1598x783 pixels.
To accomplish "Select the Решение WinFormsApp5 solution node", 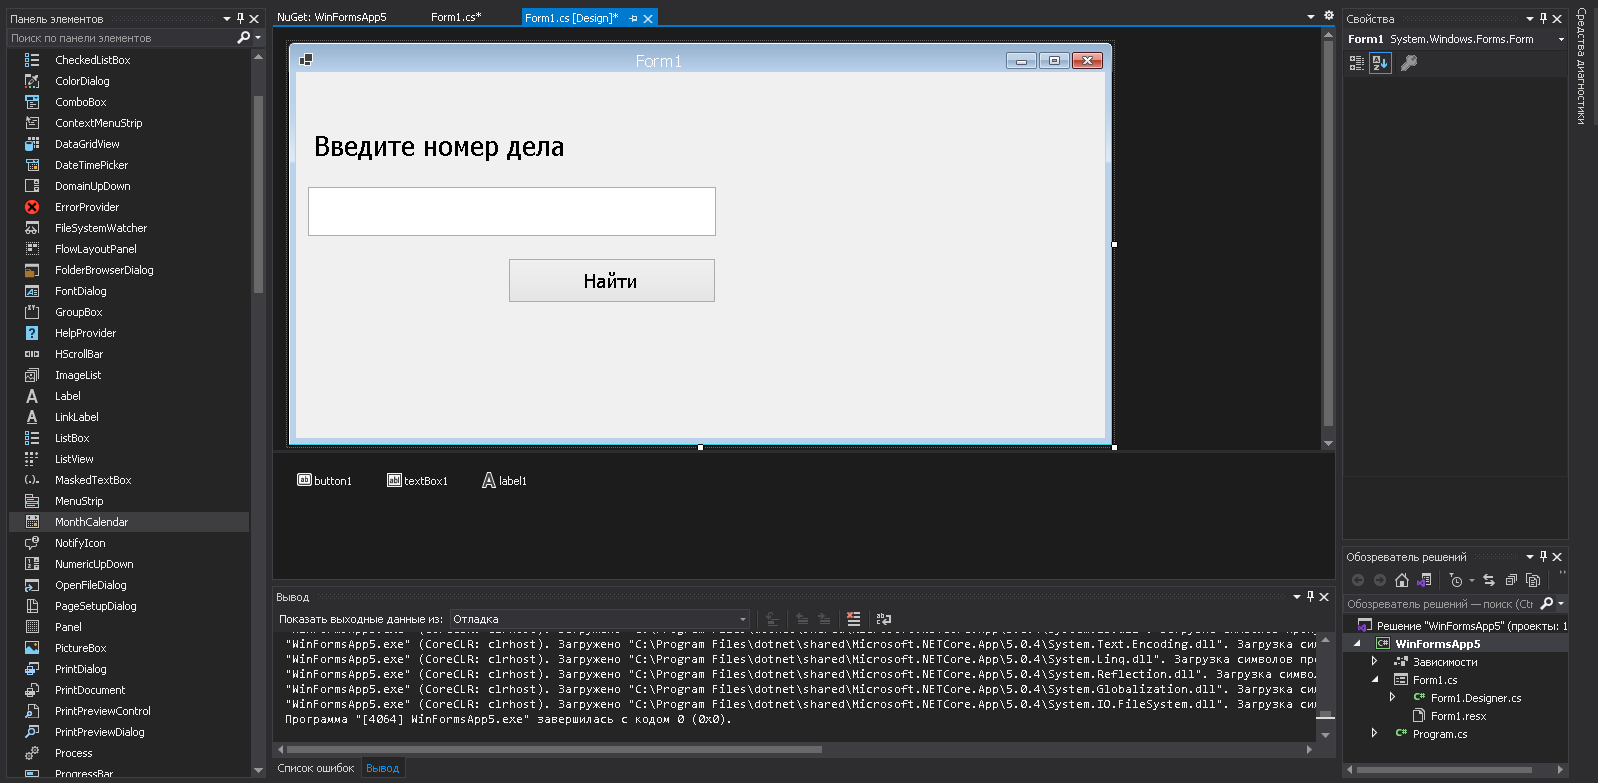I will [x=1462, y=625].
